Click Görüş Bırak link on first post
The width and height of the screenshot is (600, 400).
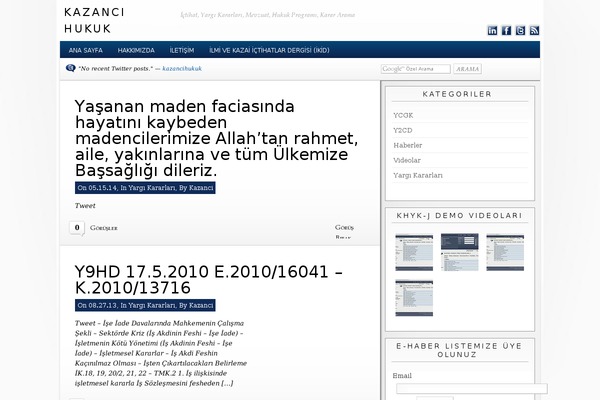coord(344,232)
